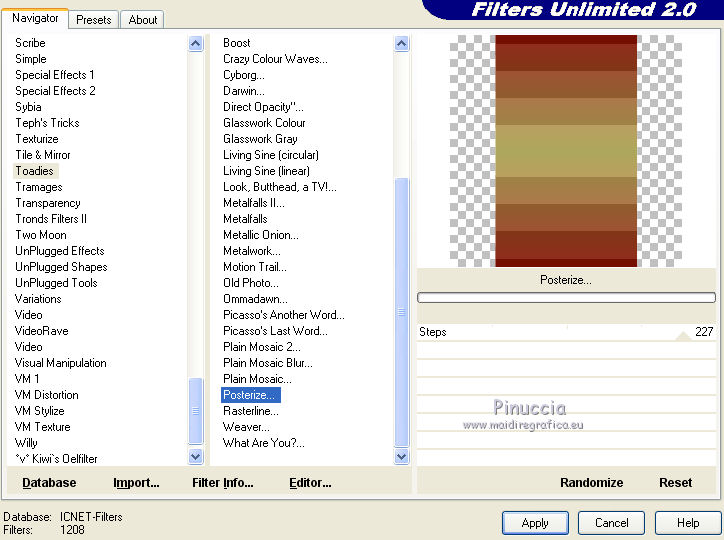Cancel the filter dialog
This screenshot has height=540, width=724.
[611, 523]
